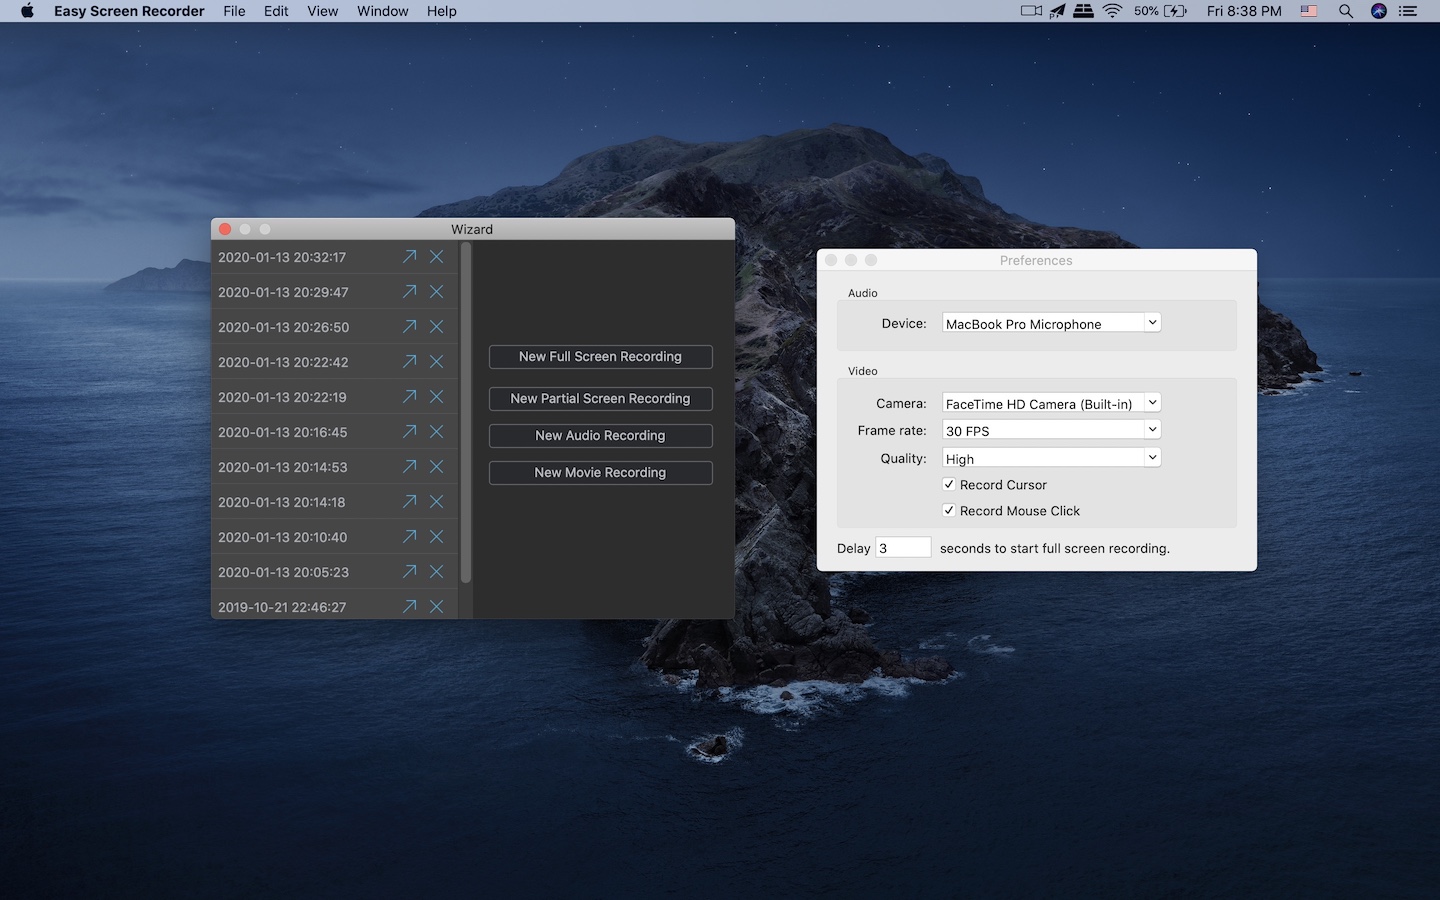Select the 2020-01-13 20:10:40 recording entry

click(334, 537)
